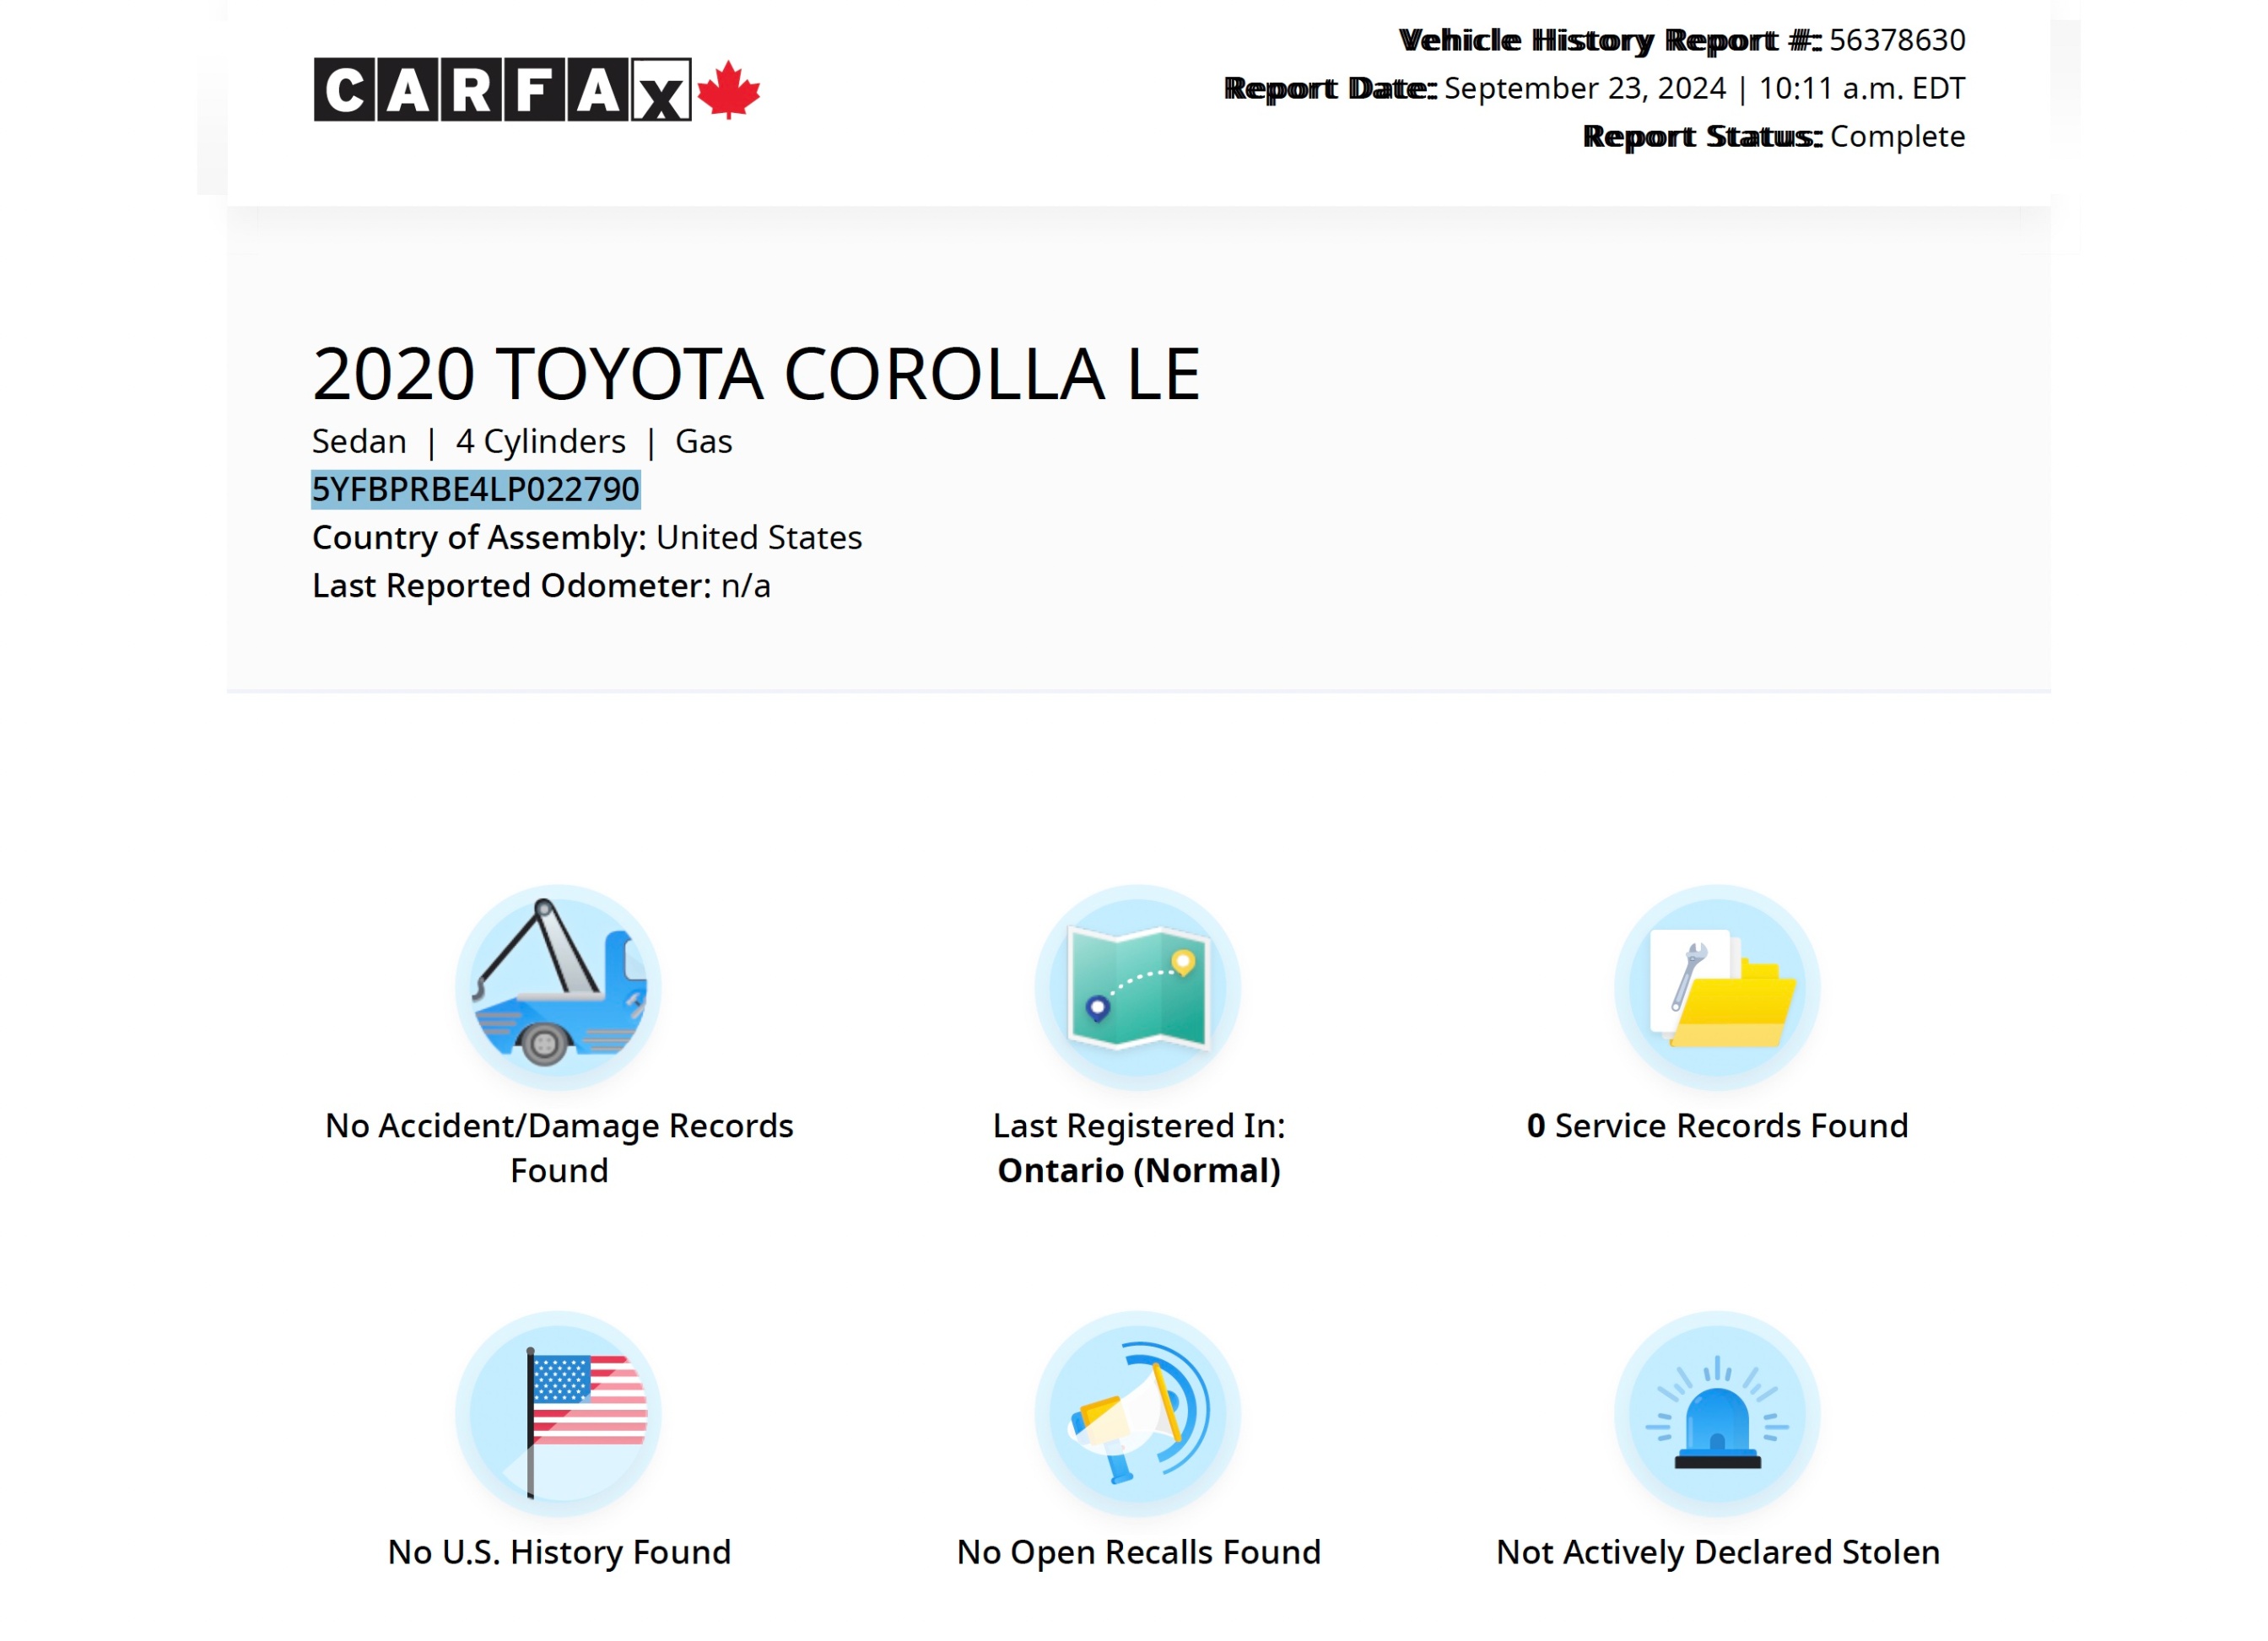
Task: Select the highlighted VIN 5YFBPRBE4LP022790
Action: pos(476,490)
